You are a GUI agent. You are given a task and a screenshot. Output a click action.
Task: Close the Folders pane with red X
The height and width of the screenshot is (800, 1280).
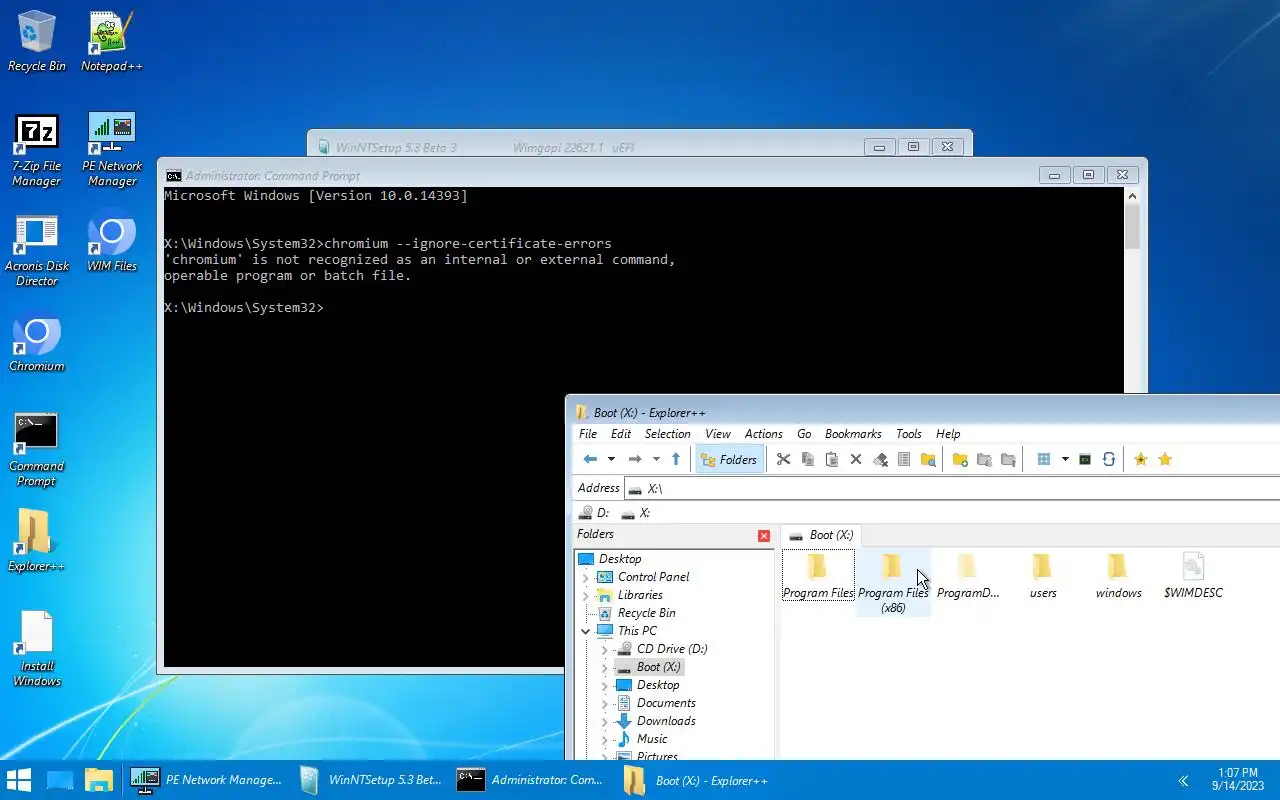click(x=764, y=536)
